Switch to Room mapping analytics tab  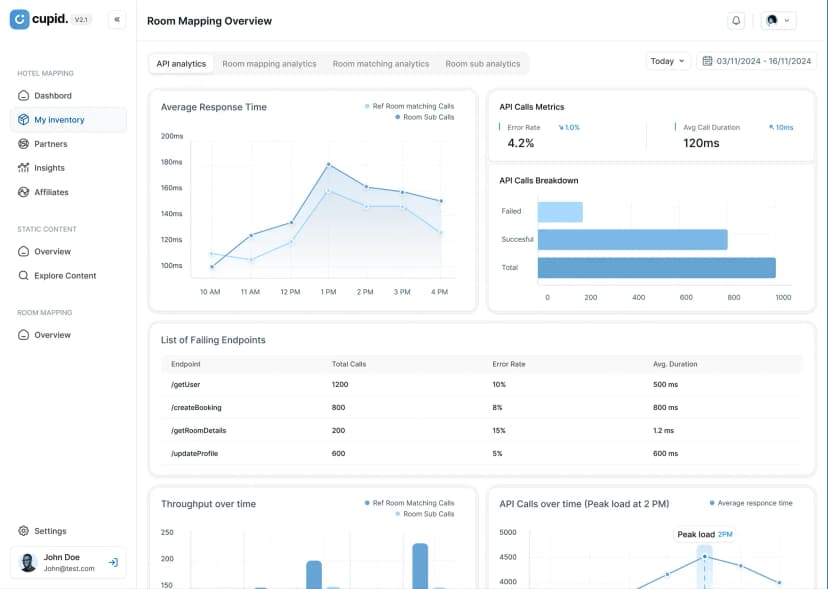(x=269, y=64)
